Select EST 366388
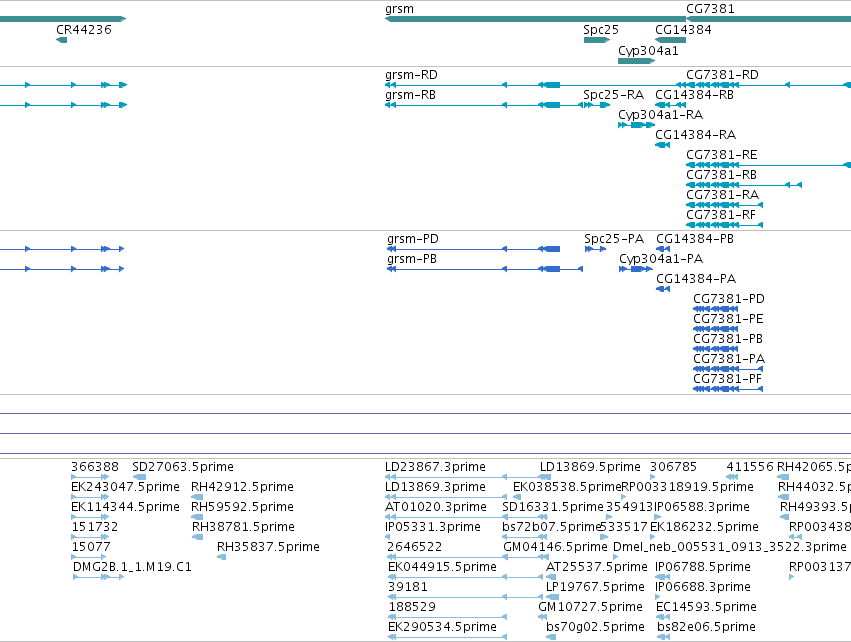This screenshot has width=851, height=642. (94, 467)
